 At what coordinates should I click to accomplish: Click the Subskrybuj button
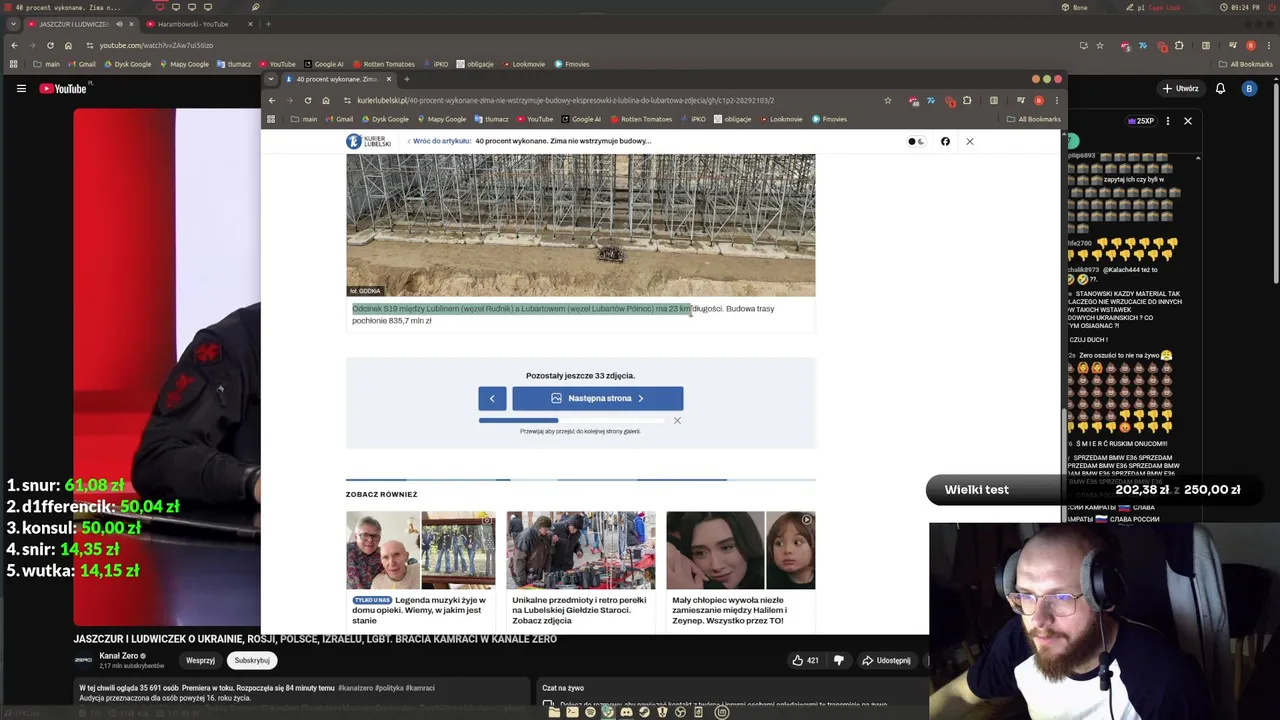[x=252, y=660]
